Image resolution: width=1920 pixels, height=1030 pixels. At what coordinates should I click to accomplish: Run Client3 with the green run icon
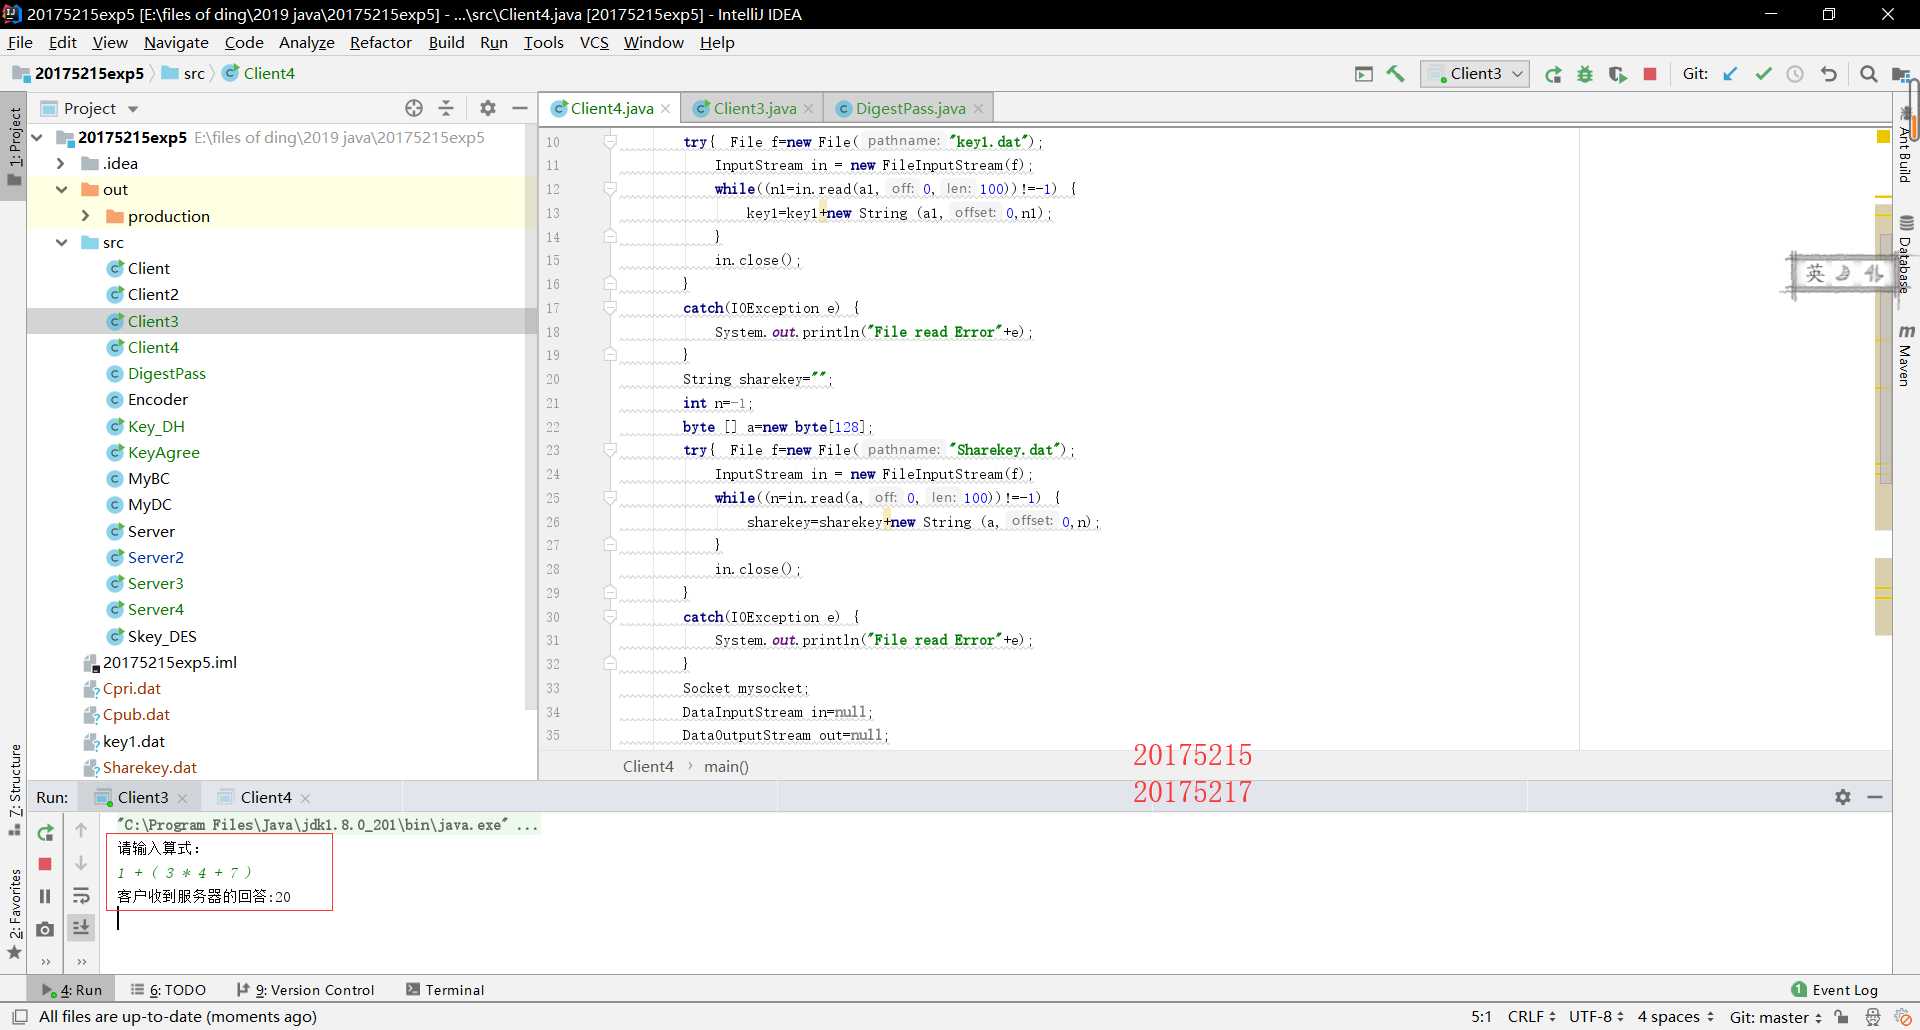pos(1553,74)
